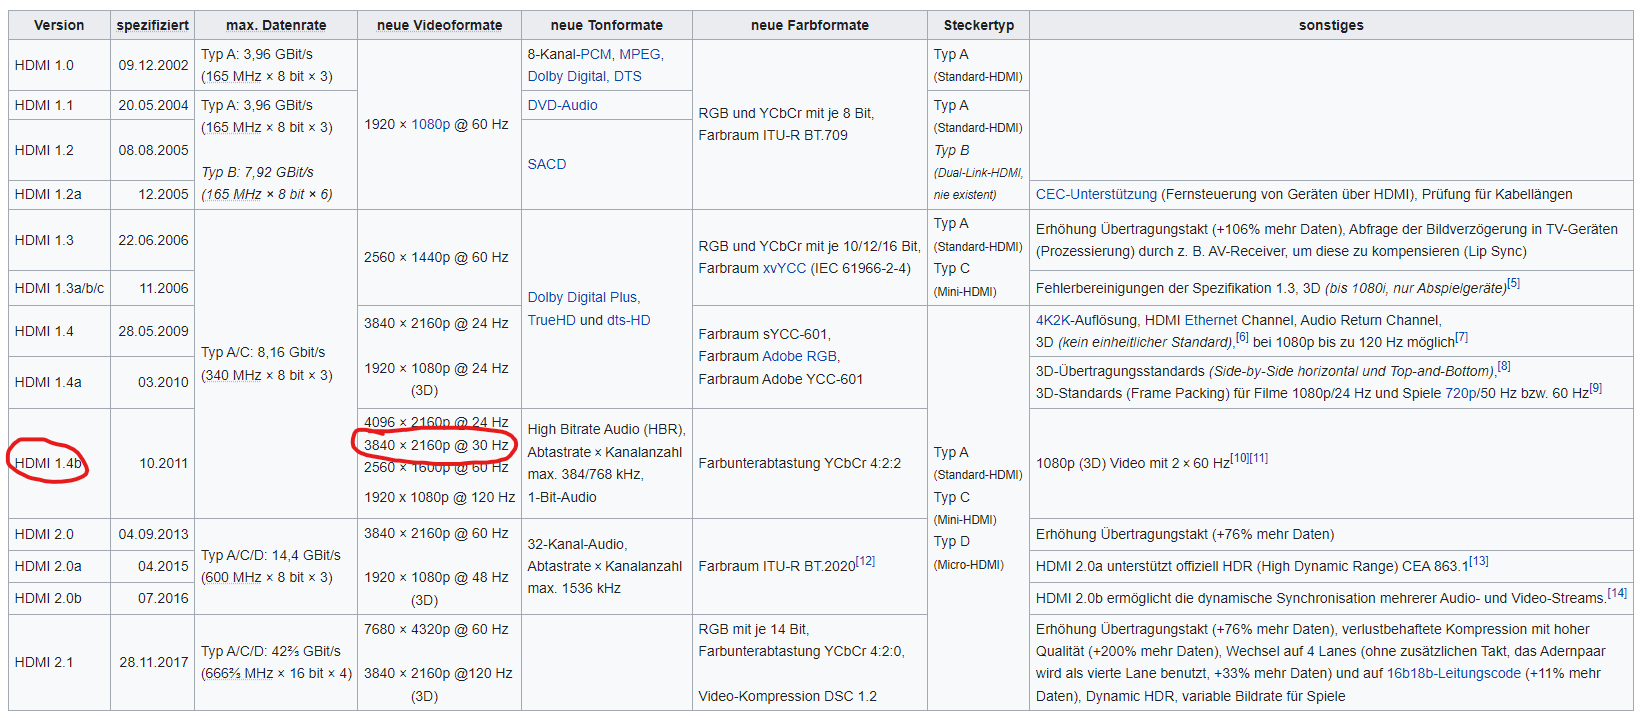The height and width of the screenshot is (718, 1641).
Task: Select the HDMI 1.2a version cell
Action: 59,194
